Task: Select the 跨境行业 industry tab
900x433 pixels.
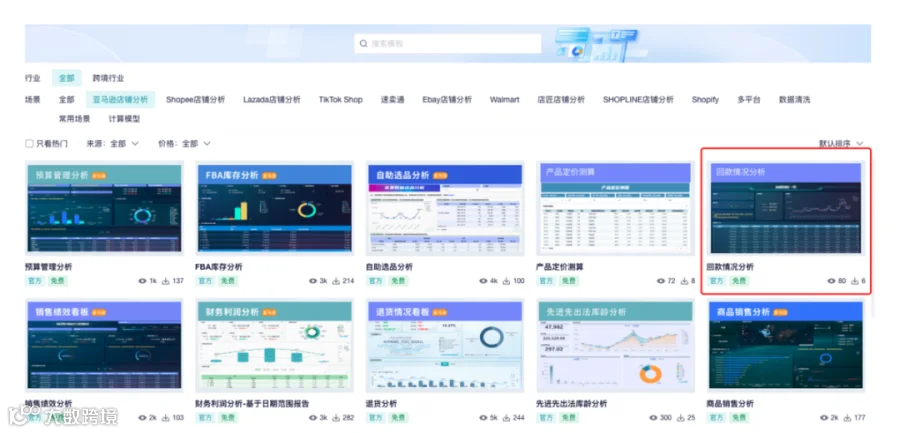Action: click(108, 78)
